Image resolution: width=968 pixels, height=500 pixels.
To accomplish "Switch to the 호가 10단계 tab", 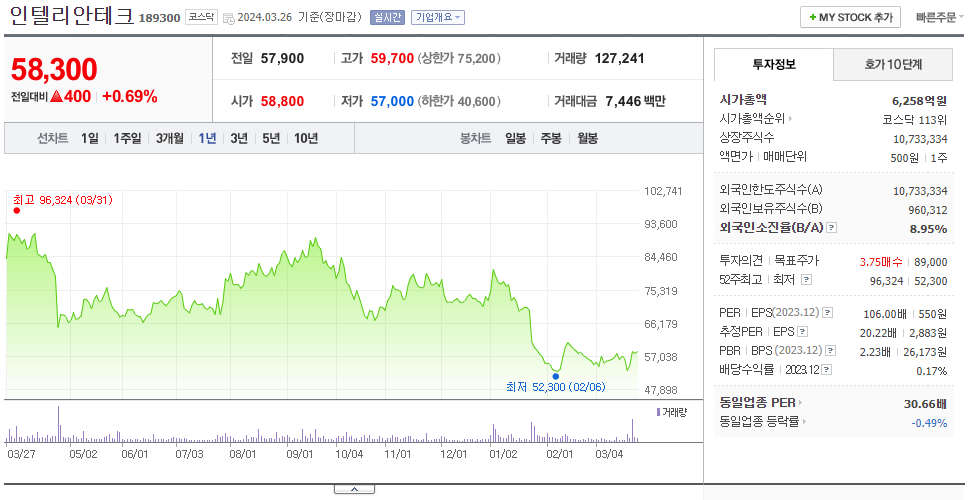I will (x=893, y=64).
